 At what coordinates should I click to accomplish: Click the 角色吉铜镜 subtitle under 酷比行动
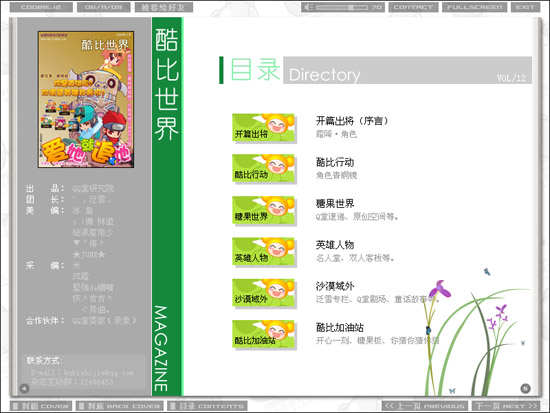click(x=336, y=175)
